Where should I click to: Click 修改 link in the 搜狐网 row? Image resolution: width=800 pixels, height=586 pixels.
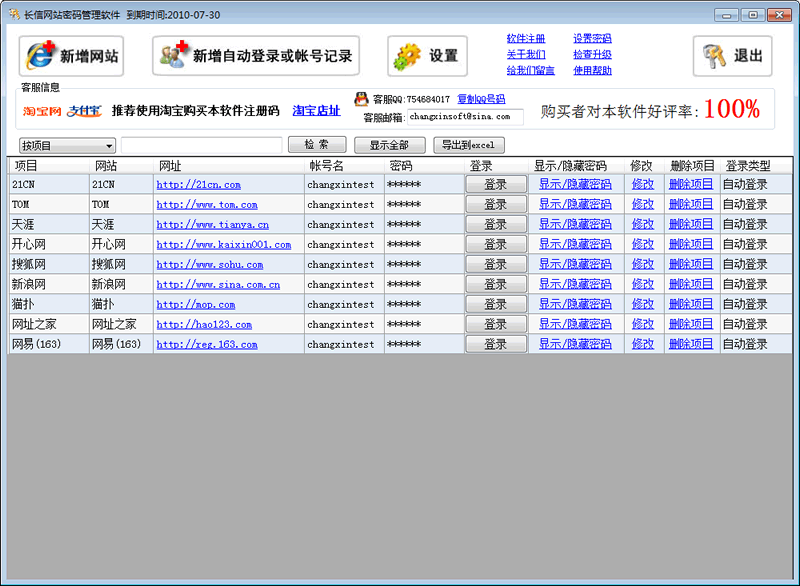tap(643, 264)
